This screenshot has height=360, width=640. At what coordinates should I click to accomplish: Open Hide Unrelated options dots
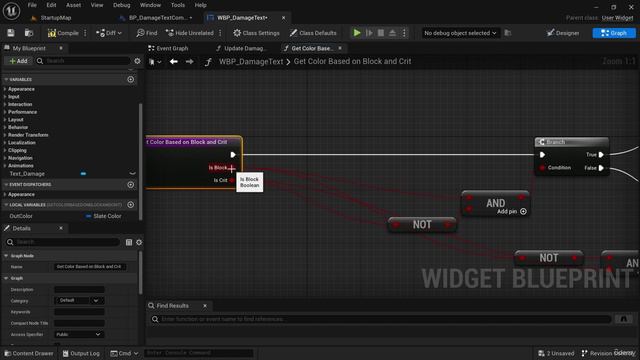point(220,33)
